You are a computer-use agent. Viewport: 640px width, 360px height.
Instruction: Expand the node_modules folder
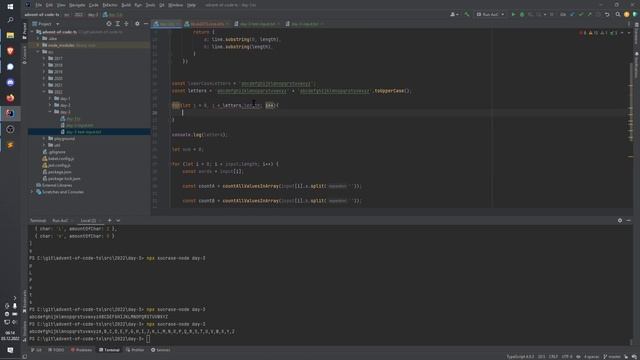[38, 45]
